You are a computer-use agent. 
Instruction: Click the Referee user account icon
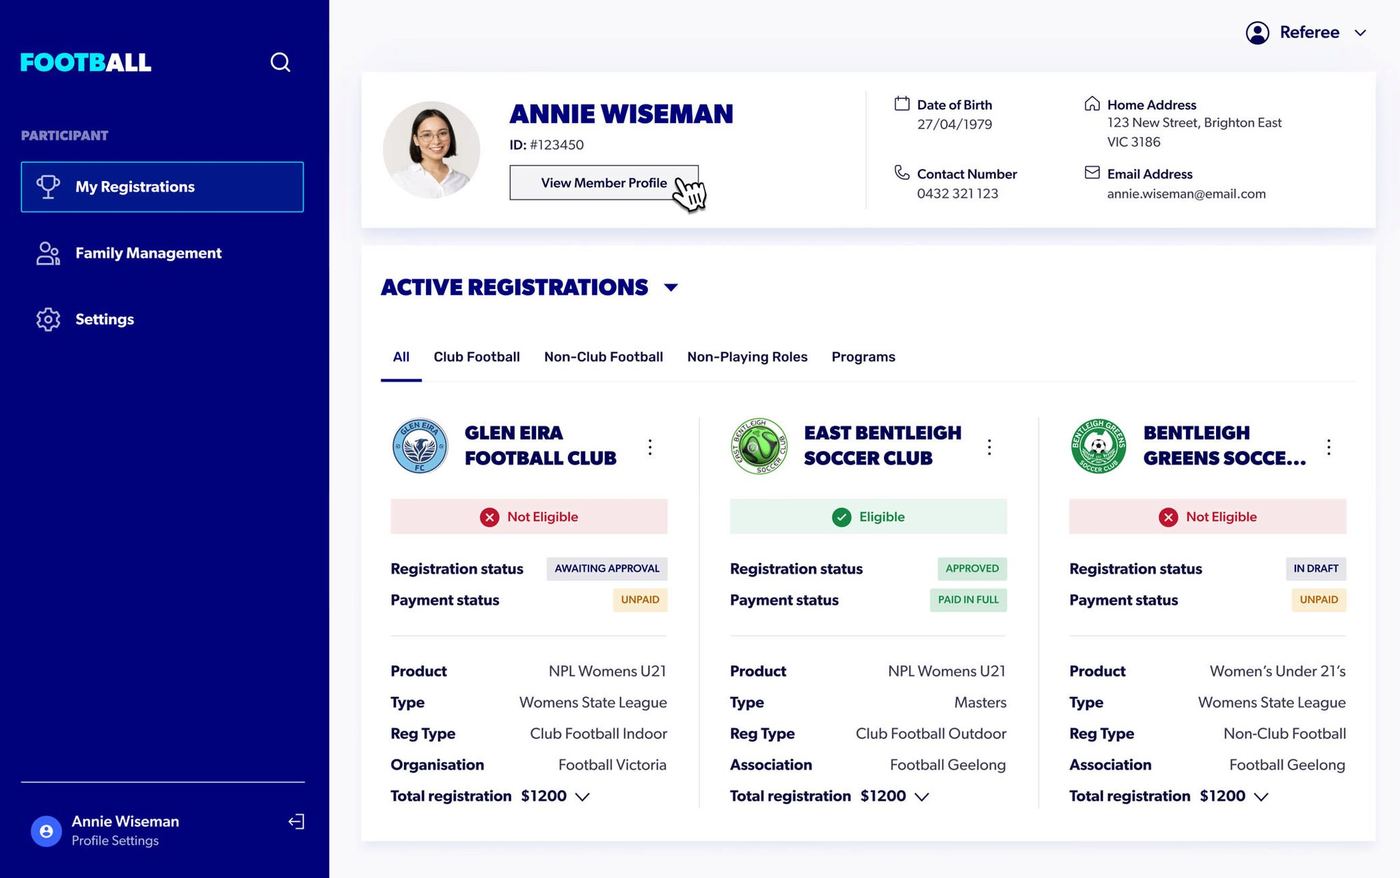coord(1257,33)
